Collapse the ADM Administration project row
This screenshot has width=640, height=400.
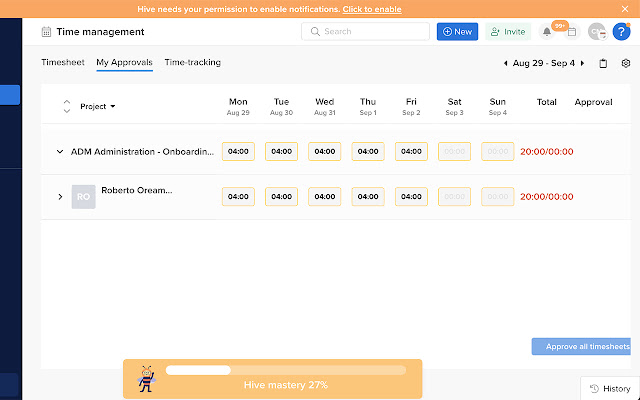(x=60, y=151)
